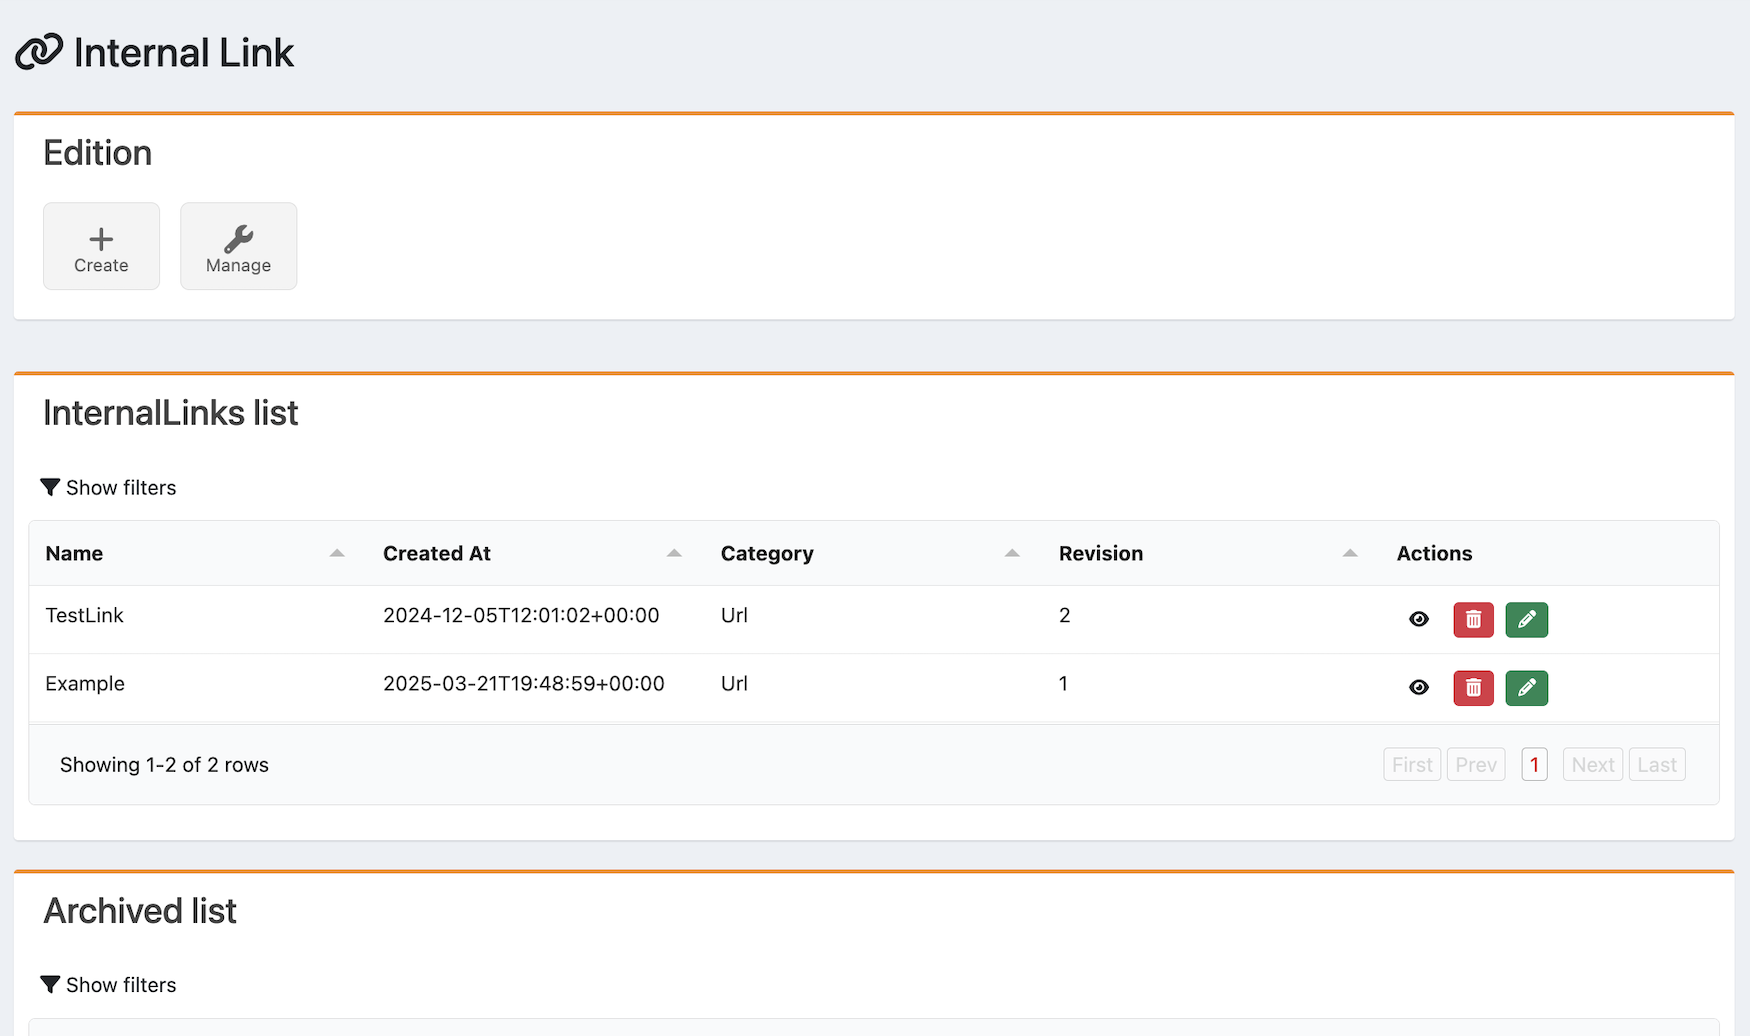Sort by Created At column arrow
This screenshot has width=1750, height=1036.
(x=674, y=553)
